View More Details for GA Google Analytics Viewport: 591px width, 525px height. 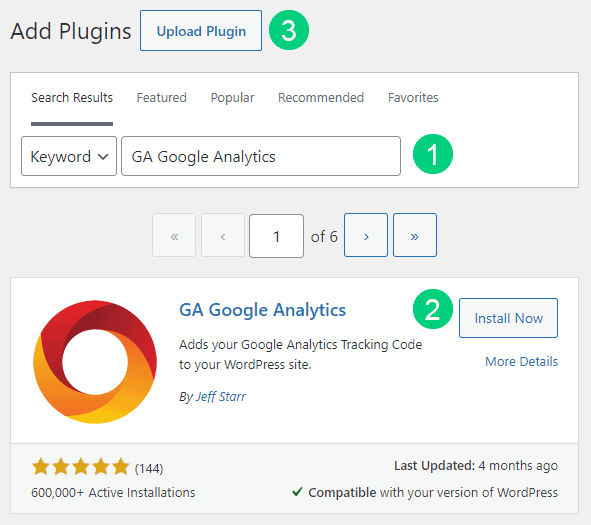pyautogui.click(x=521, y=361)
